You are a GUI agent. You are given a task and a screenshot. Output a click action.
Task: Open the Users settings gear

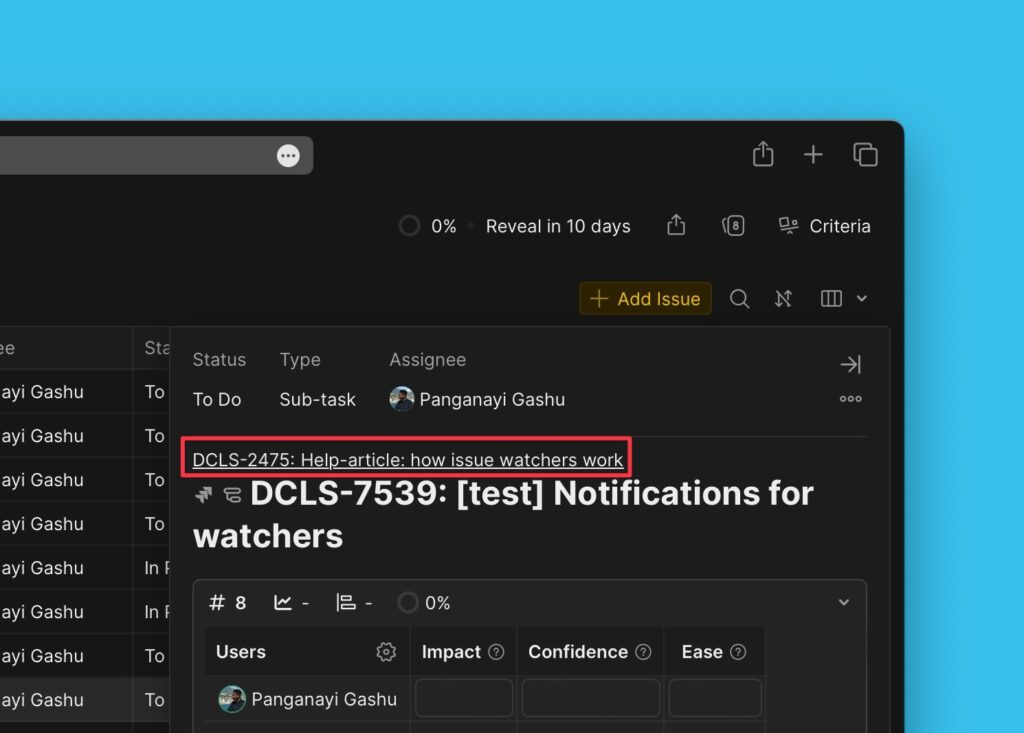pos(386,652)
